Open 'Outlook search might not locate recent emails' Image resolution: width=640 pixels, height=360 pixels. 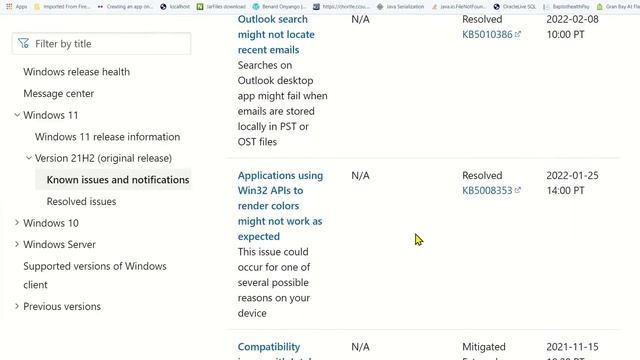[x=276, y=35]
